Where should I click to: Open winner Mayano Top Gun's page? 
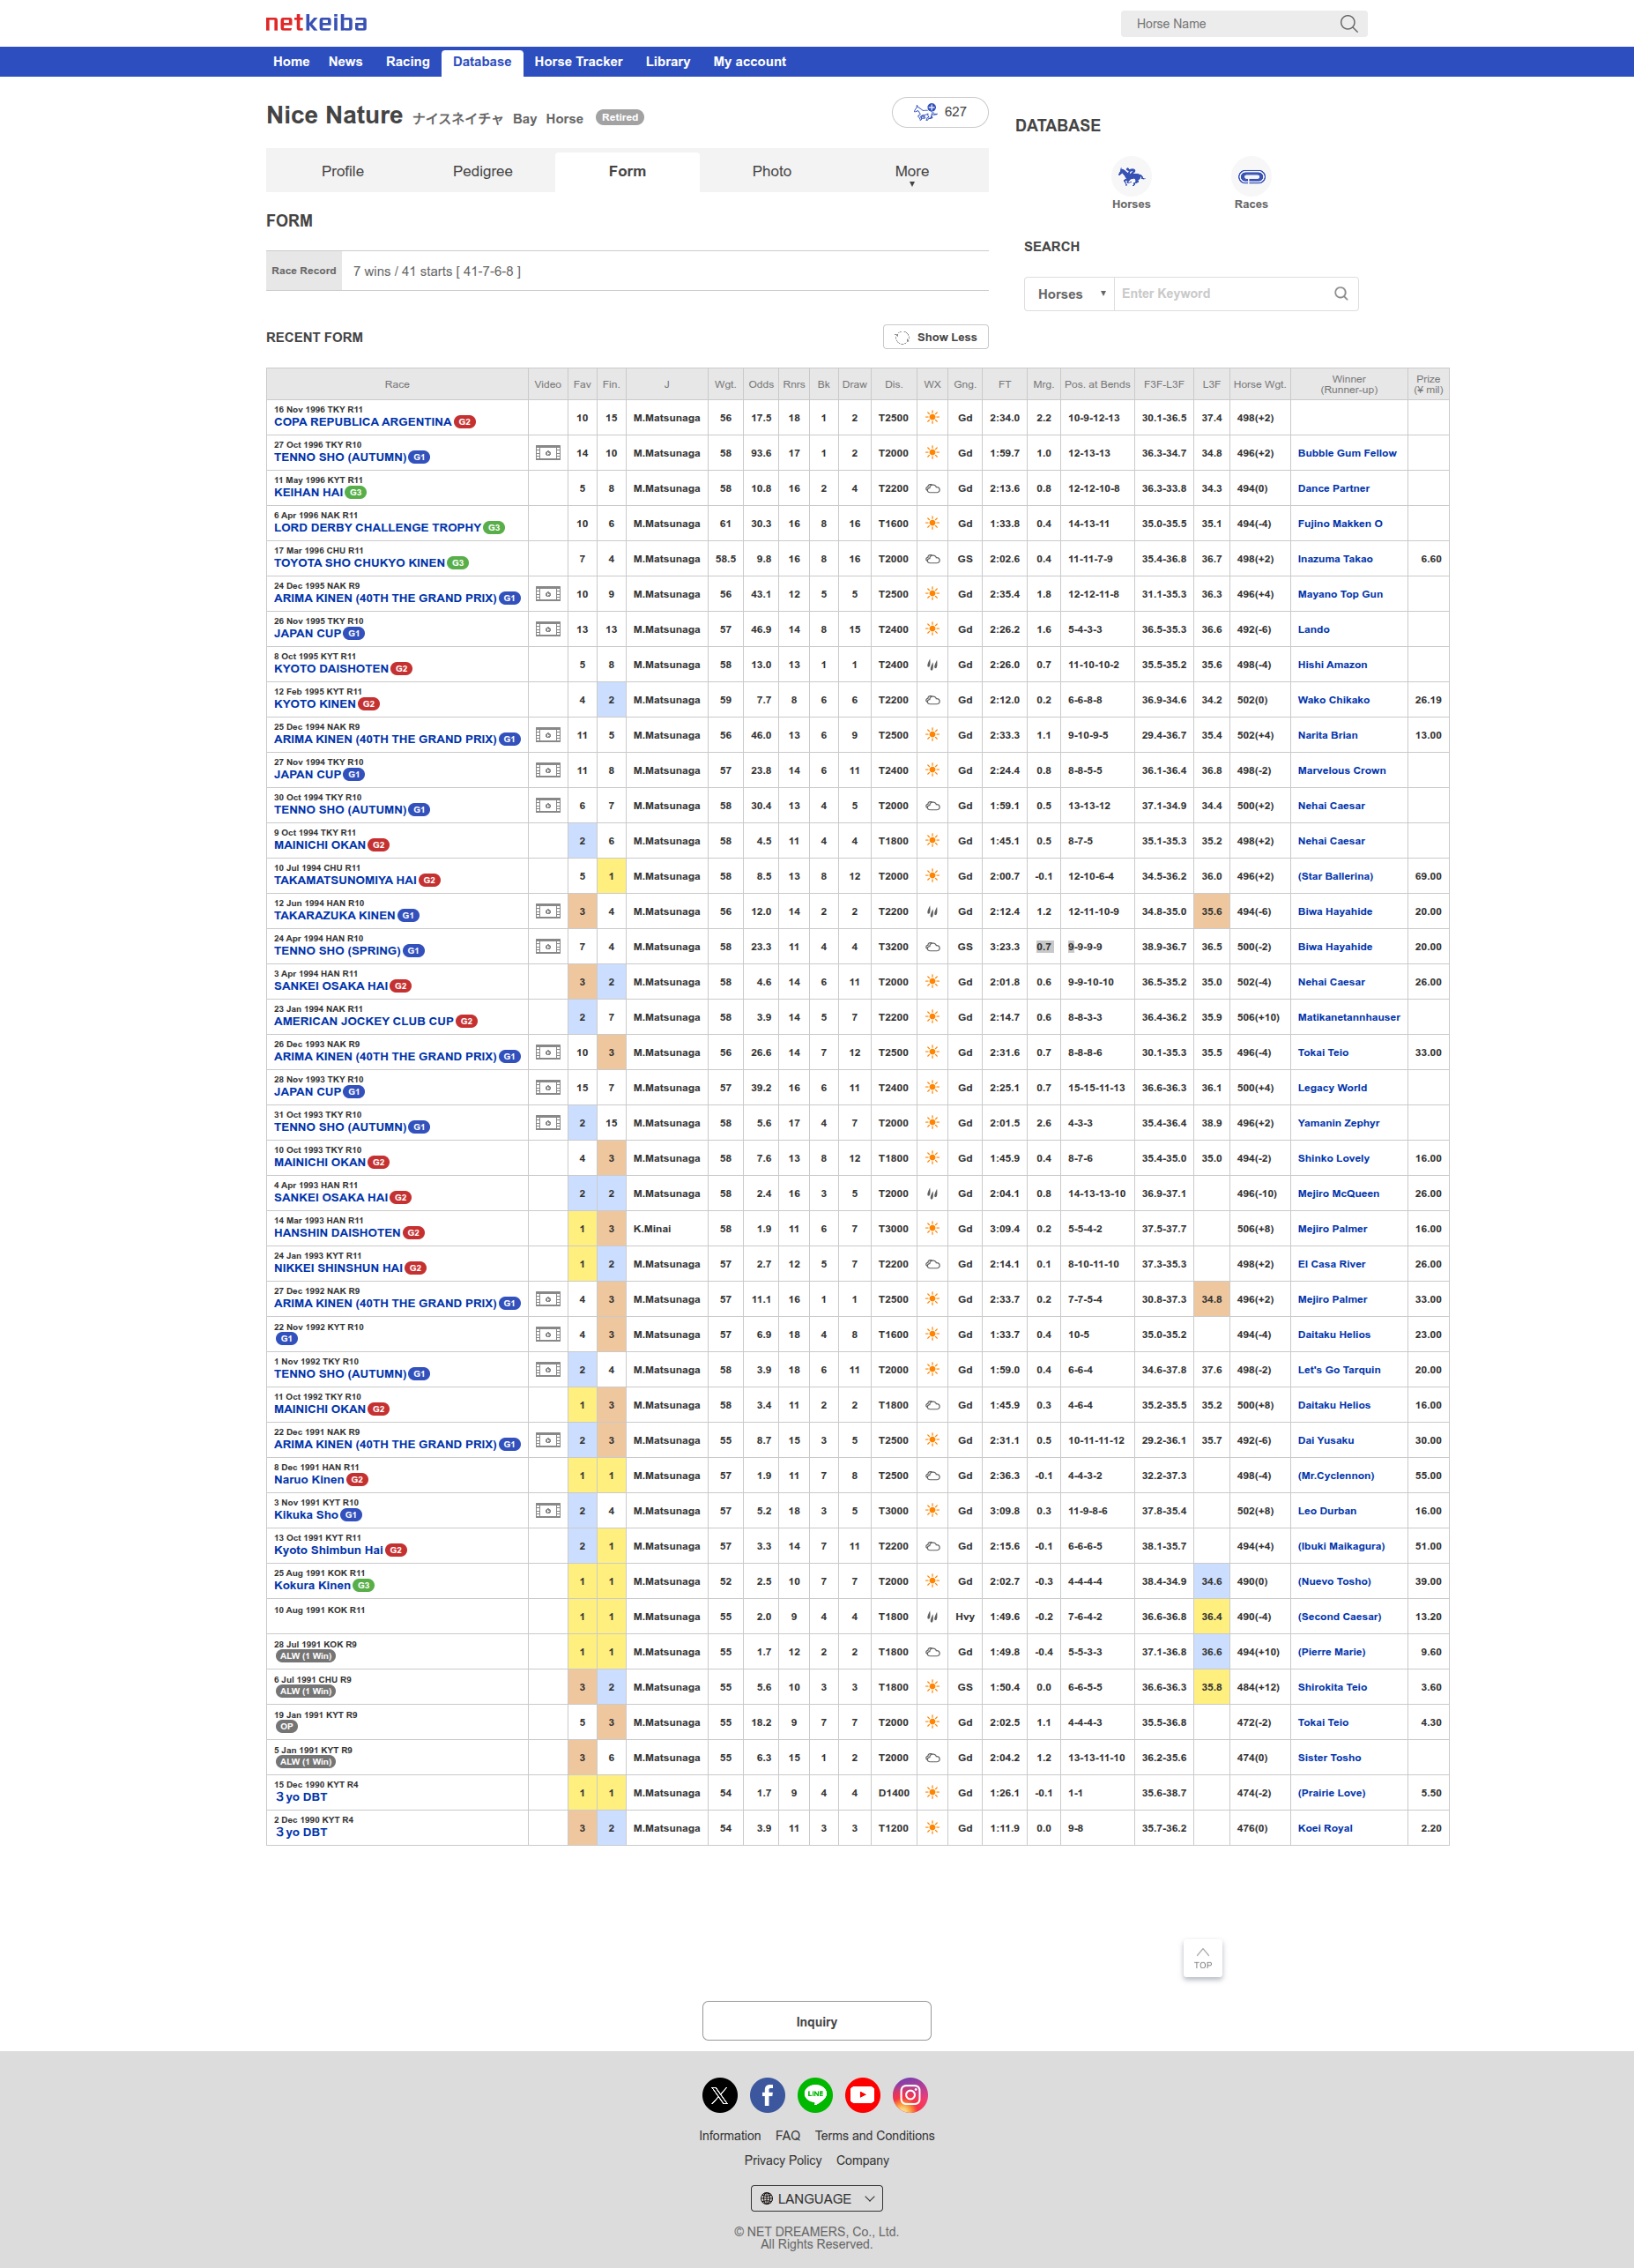[1340, 594]
